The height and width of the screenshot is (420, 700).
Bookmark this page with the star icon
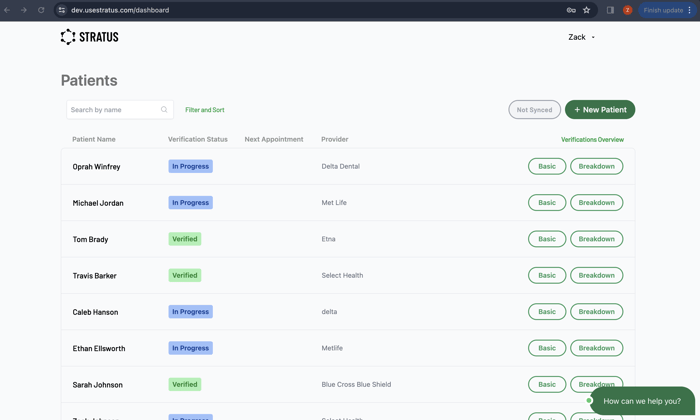[x=587, y=10]
